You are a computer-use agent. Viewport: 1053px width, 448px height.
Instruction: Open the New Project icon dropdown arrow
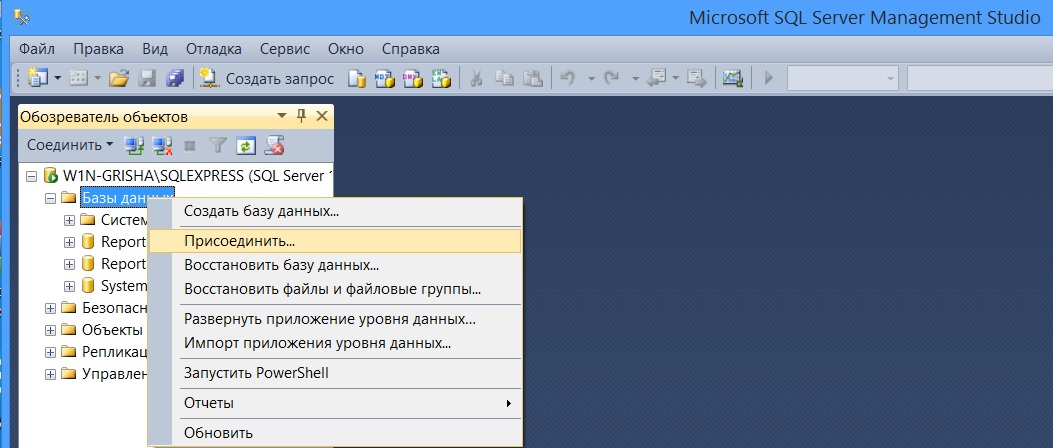pyautogui.click(x=57, y=79)
